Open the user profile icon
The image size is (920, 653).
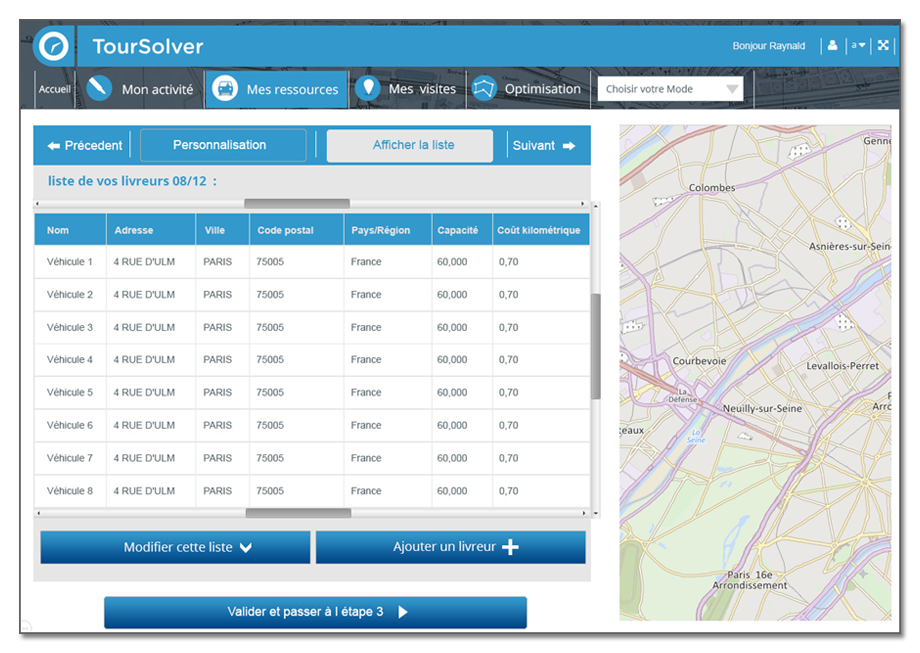coord(832,46)
